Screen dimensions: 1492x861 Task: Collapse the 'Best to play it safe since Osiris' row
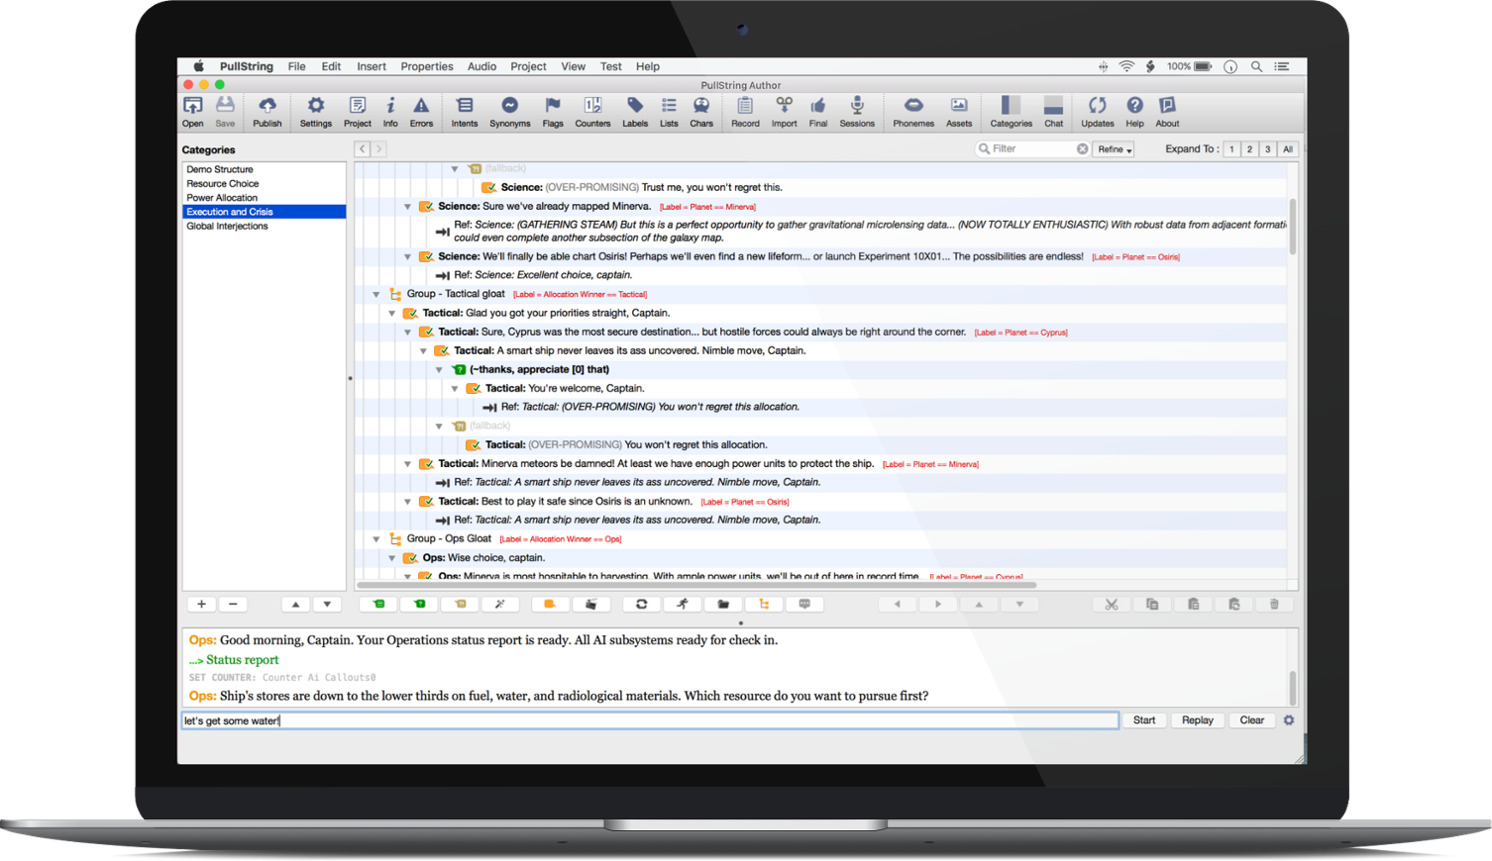click(408, 502)
